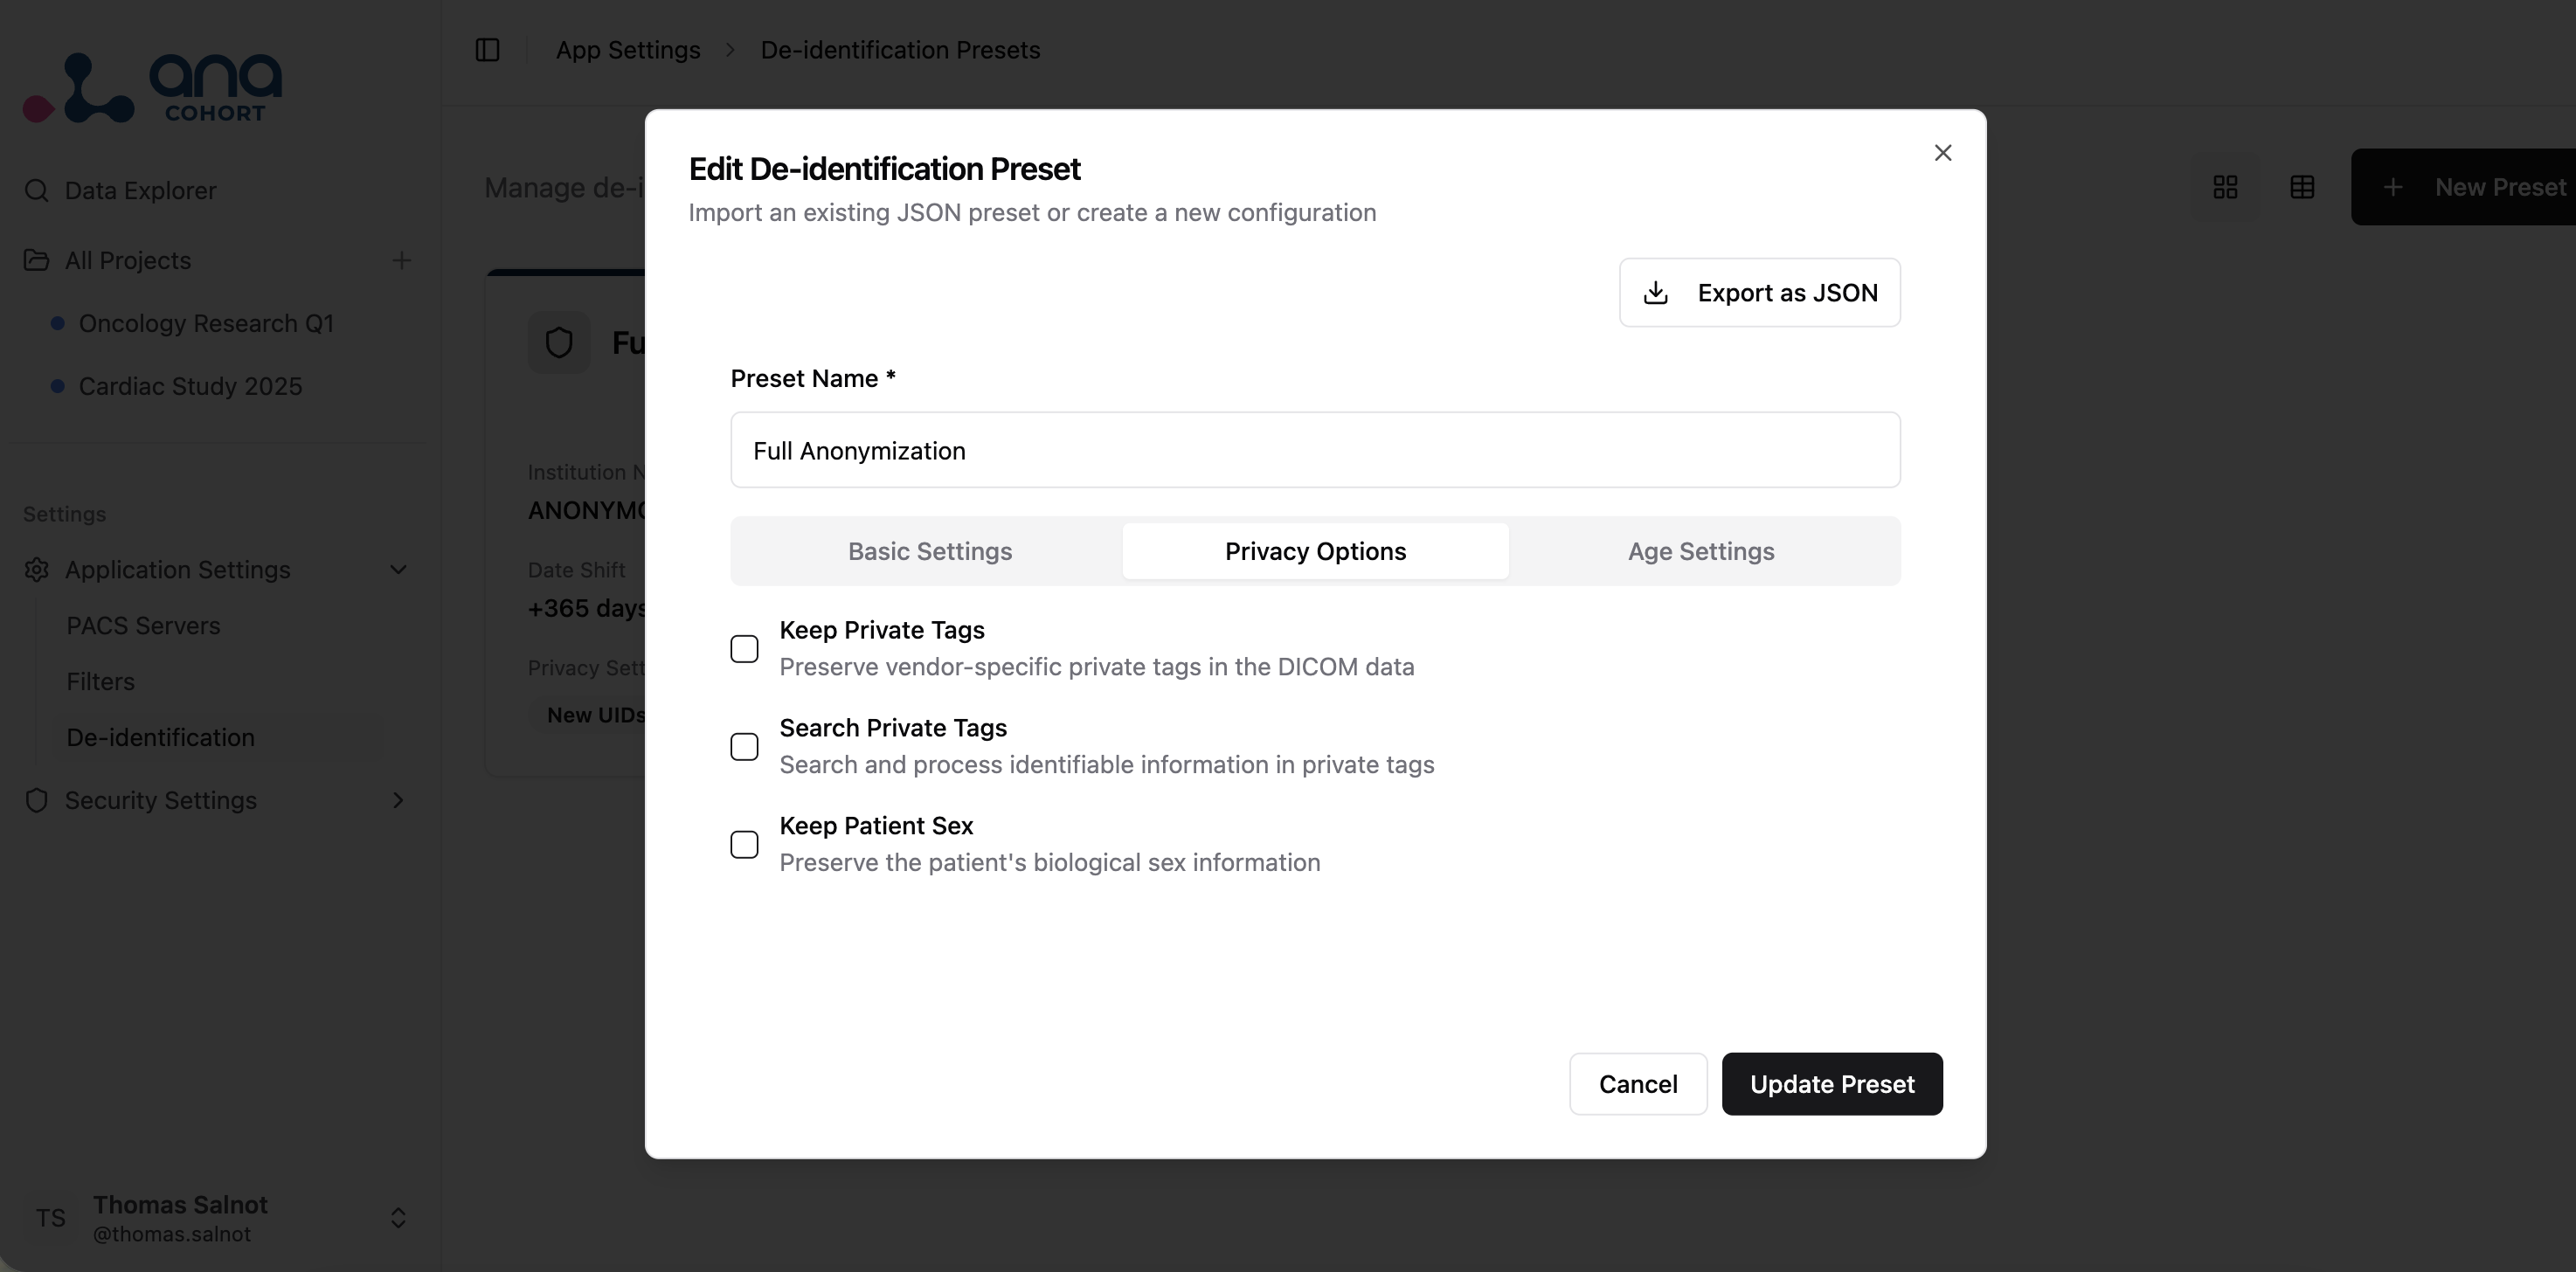2576x1272 pixels.
Task: Edit the Full Anonymization preset name field
Action: pyautogui.click(x=1314, y=450)
